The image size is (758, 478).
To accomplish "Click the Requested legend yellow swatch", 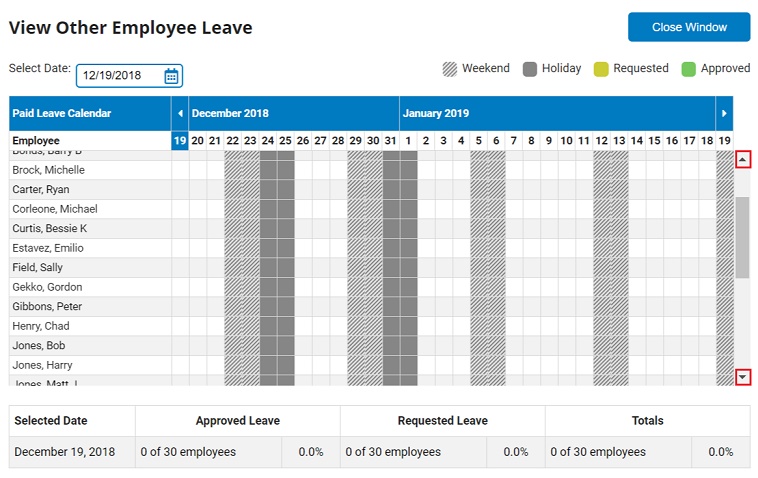I will [601, 69].
